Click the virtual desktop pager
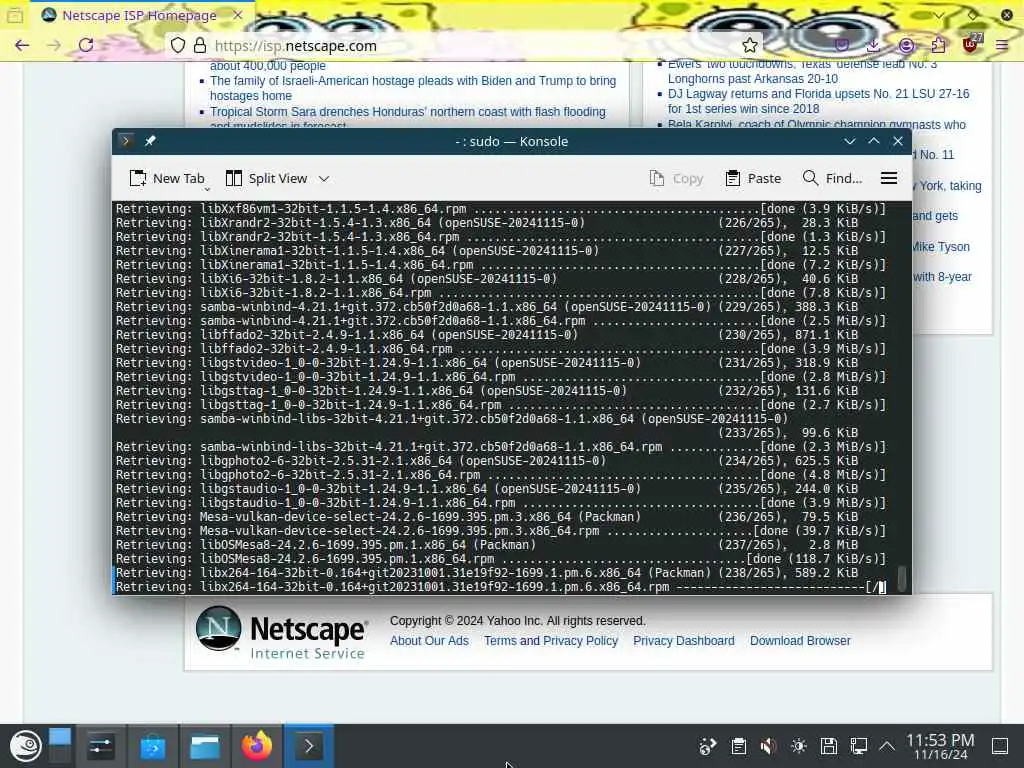This screenshot has height=768, width=1024. [59, 746]
